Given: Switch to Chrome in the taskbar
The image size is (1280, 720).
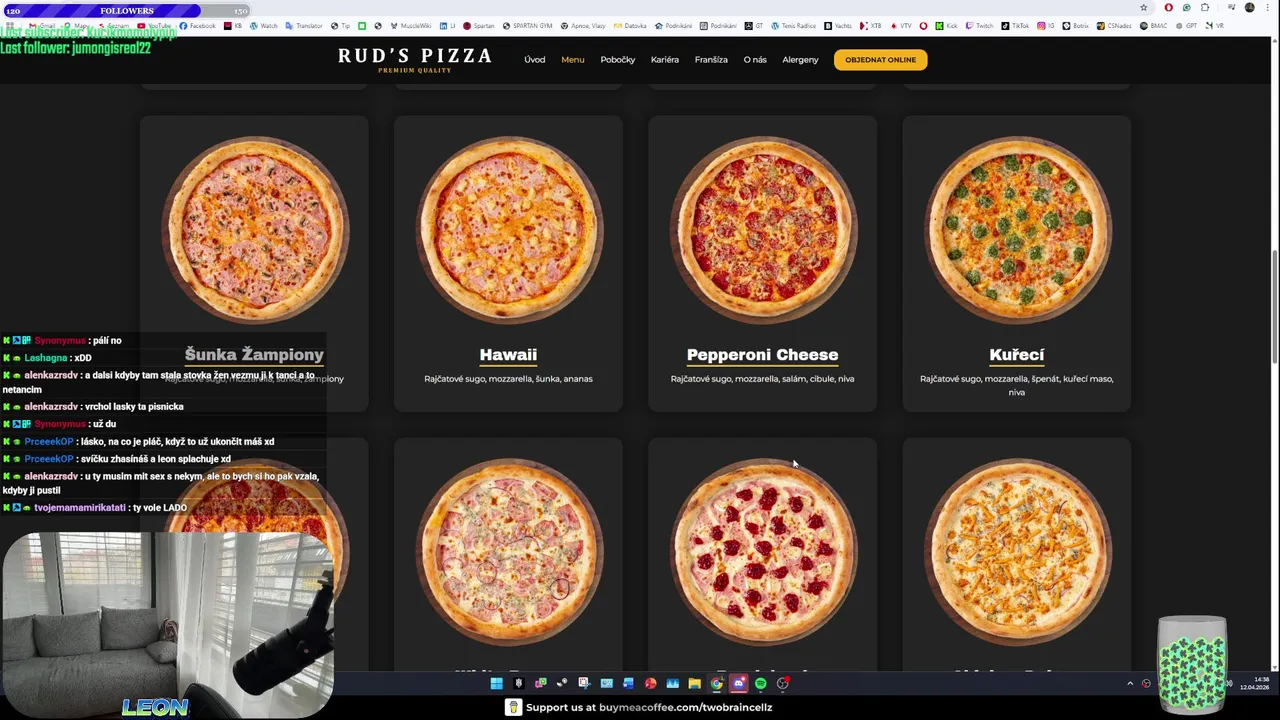Looking at the screenshot, I should (717, 683).
